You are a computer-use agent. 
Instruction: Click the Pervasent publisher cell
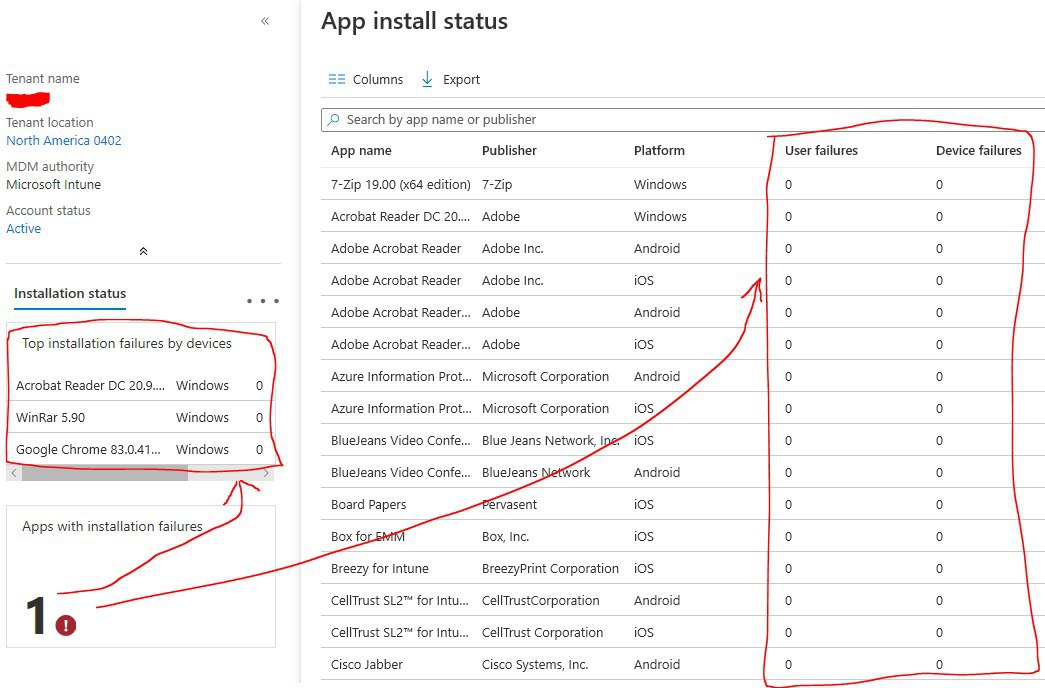click(x=509, y=505)
